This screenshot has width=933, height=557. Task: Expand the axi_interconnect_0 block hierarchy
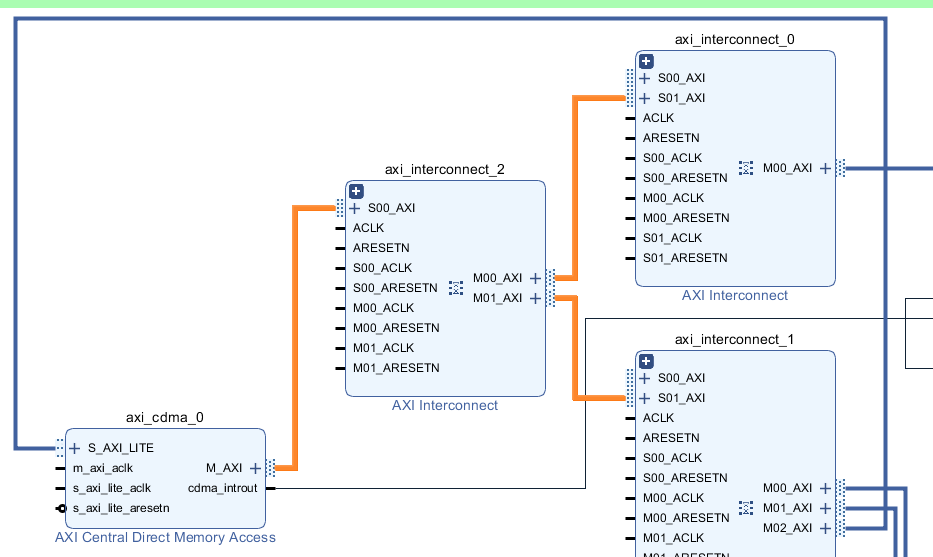pos(646,61)
